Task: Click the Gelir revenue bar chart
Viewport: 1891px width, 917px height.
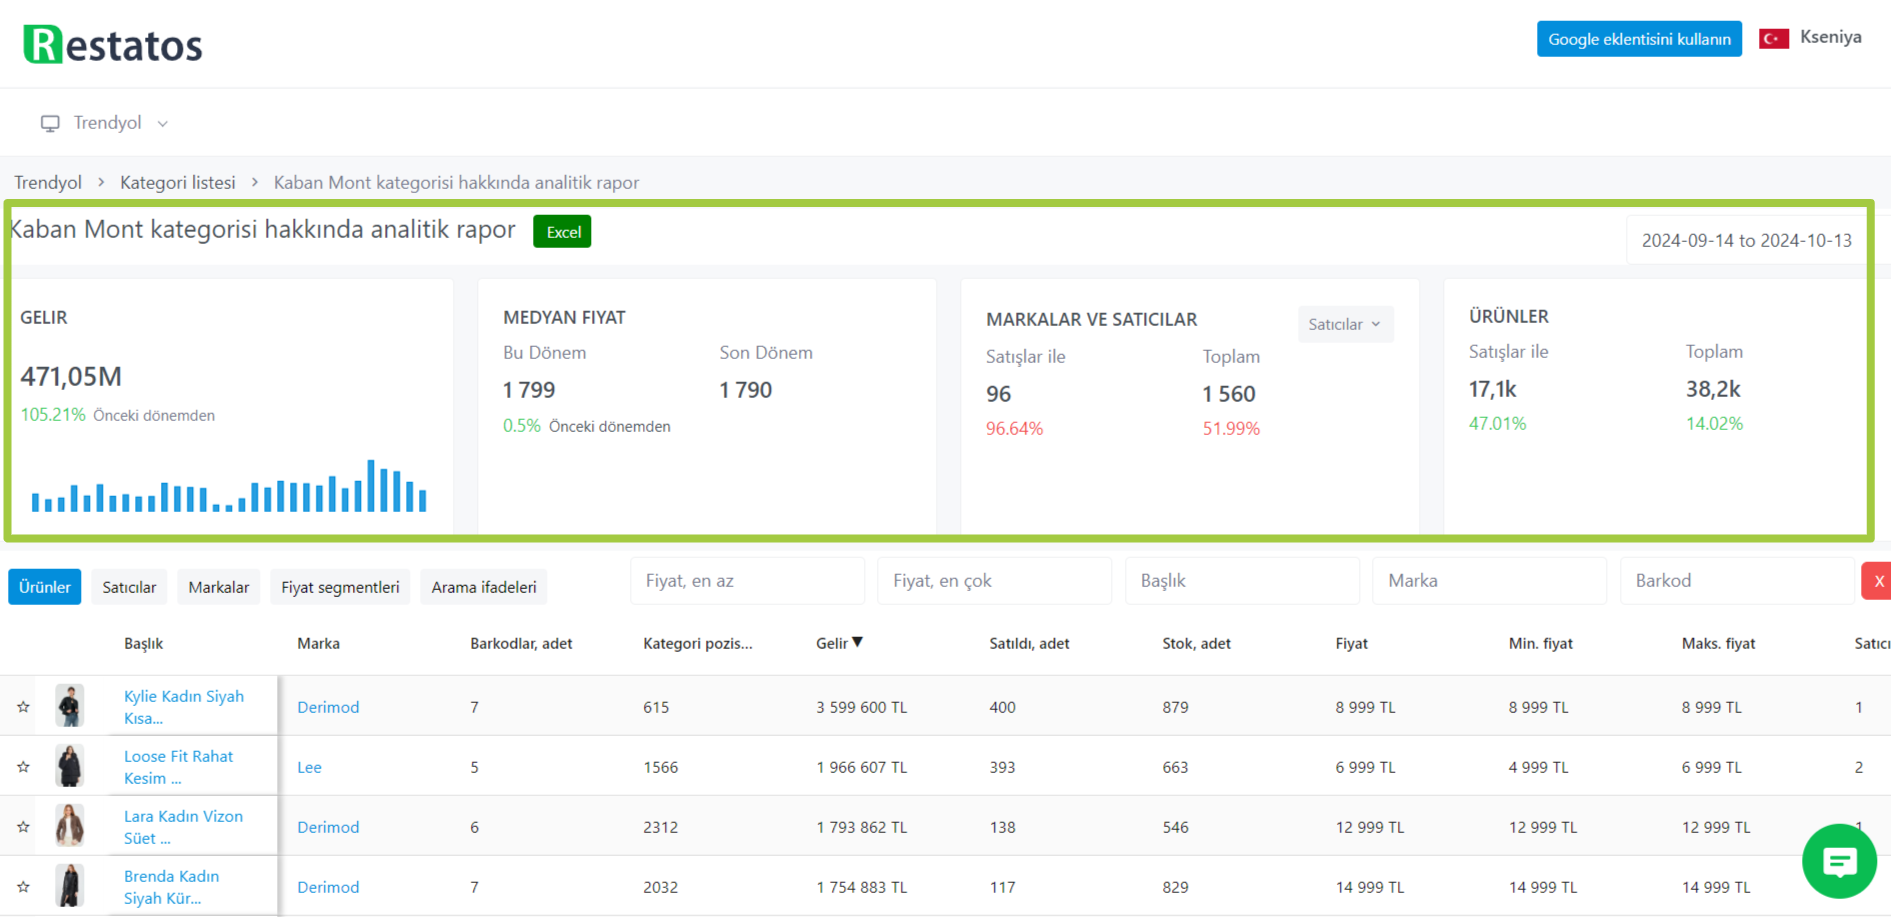Action: tap(229, 486)
